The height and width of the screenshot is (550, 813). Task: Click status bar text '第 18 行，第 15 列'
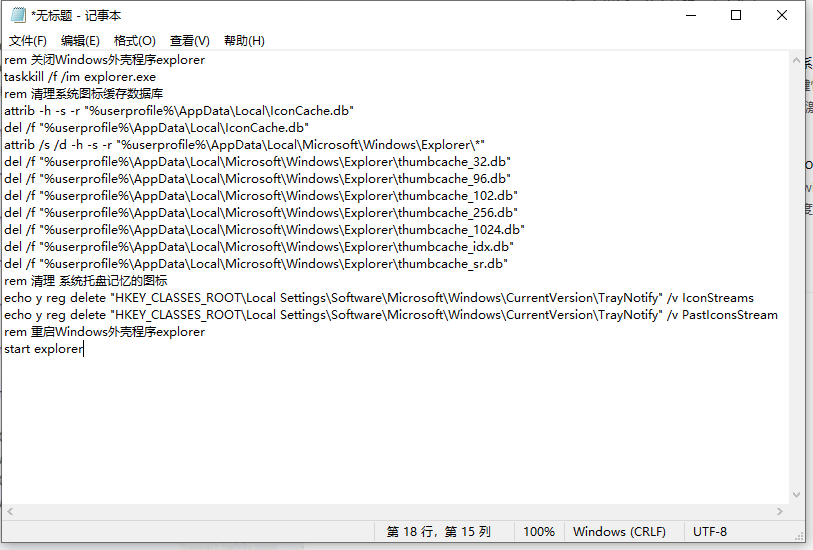click(439, 532)
